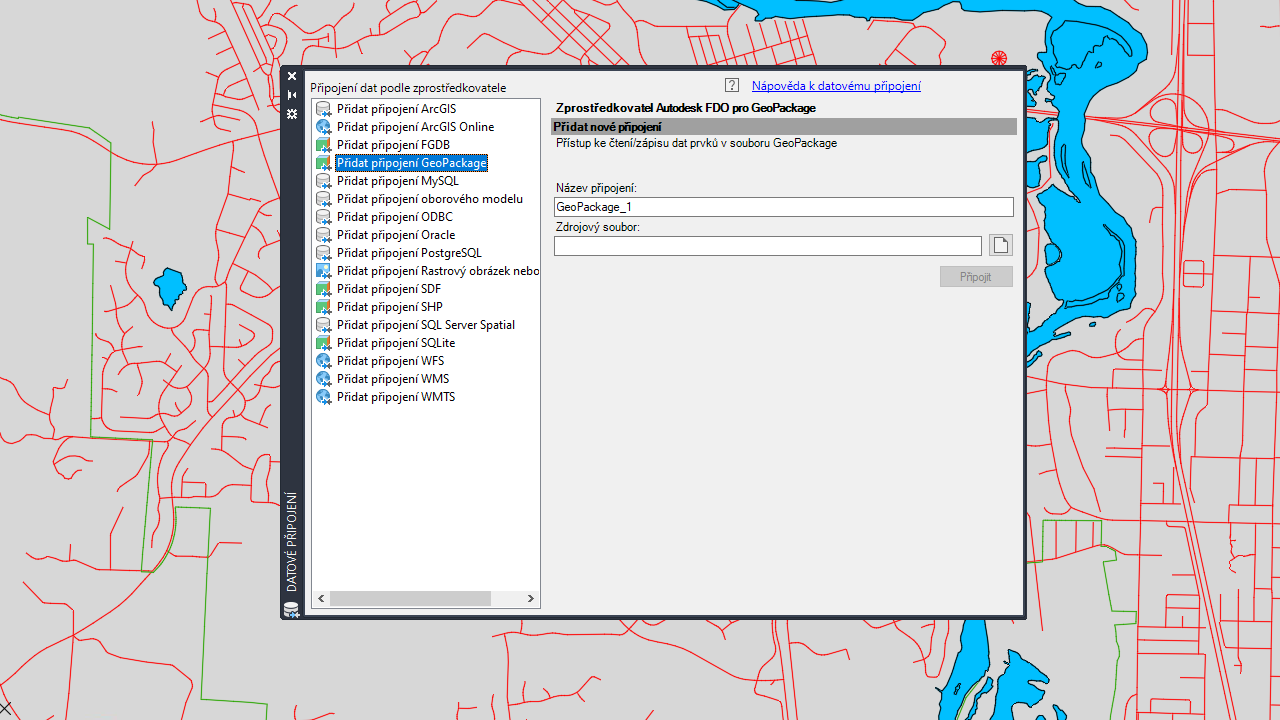
Task: Click the ArcGIS Online globe icon
Action: (323, 127)
